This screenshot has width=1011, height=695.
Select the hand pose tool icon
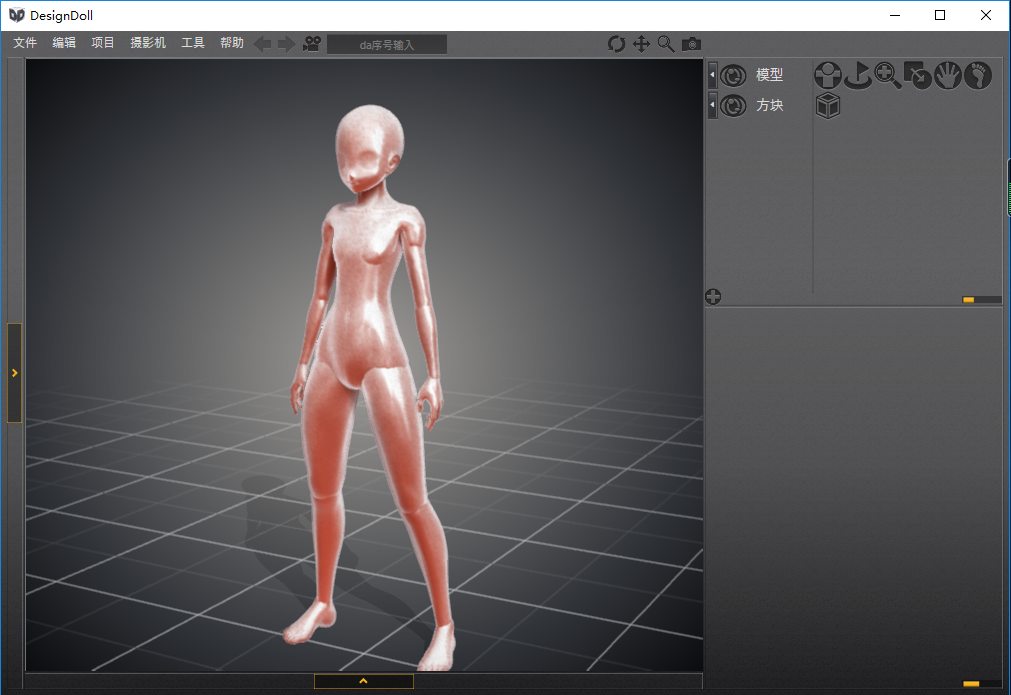[947, 75]
